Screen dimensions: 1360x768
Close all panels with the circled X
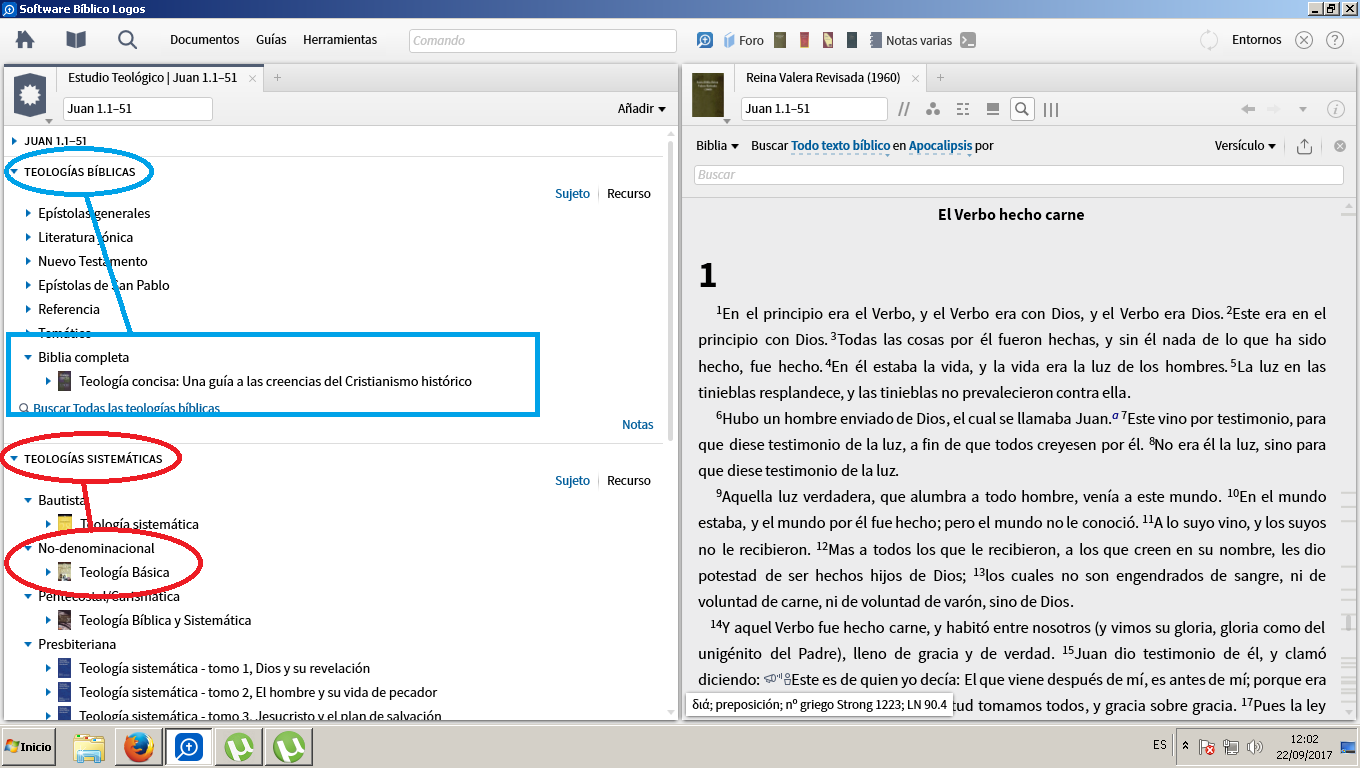pos(1304,40)
